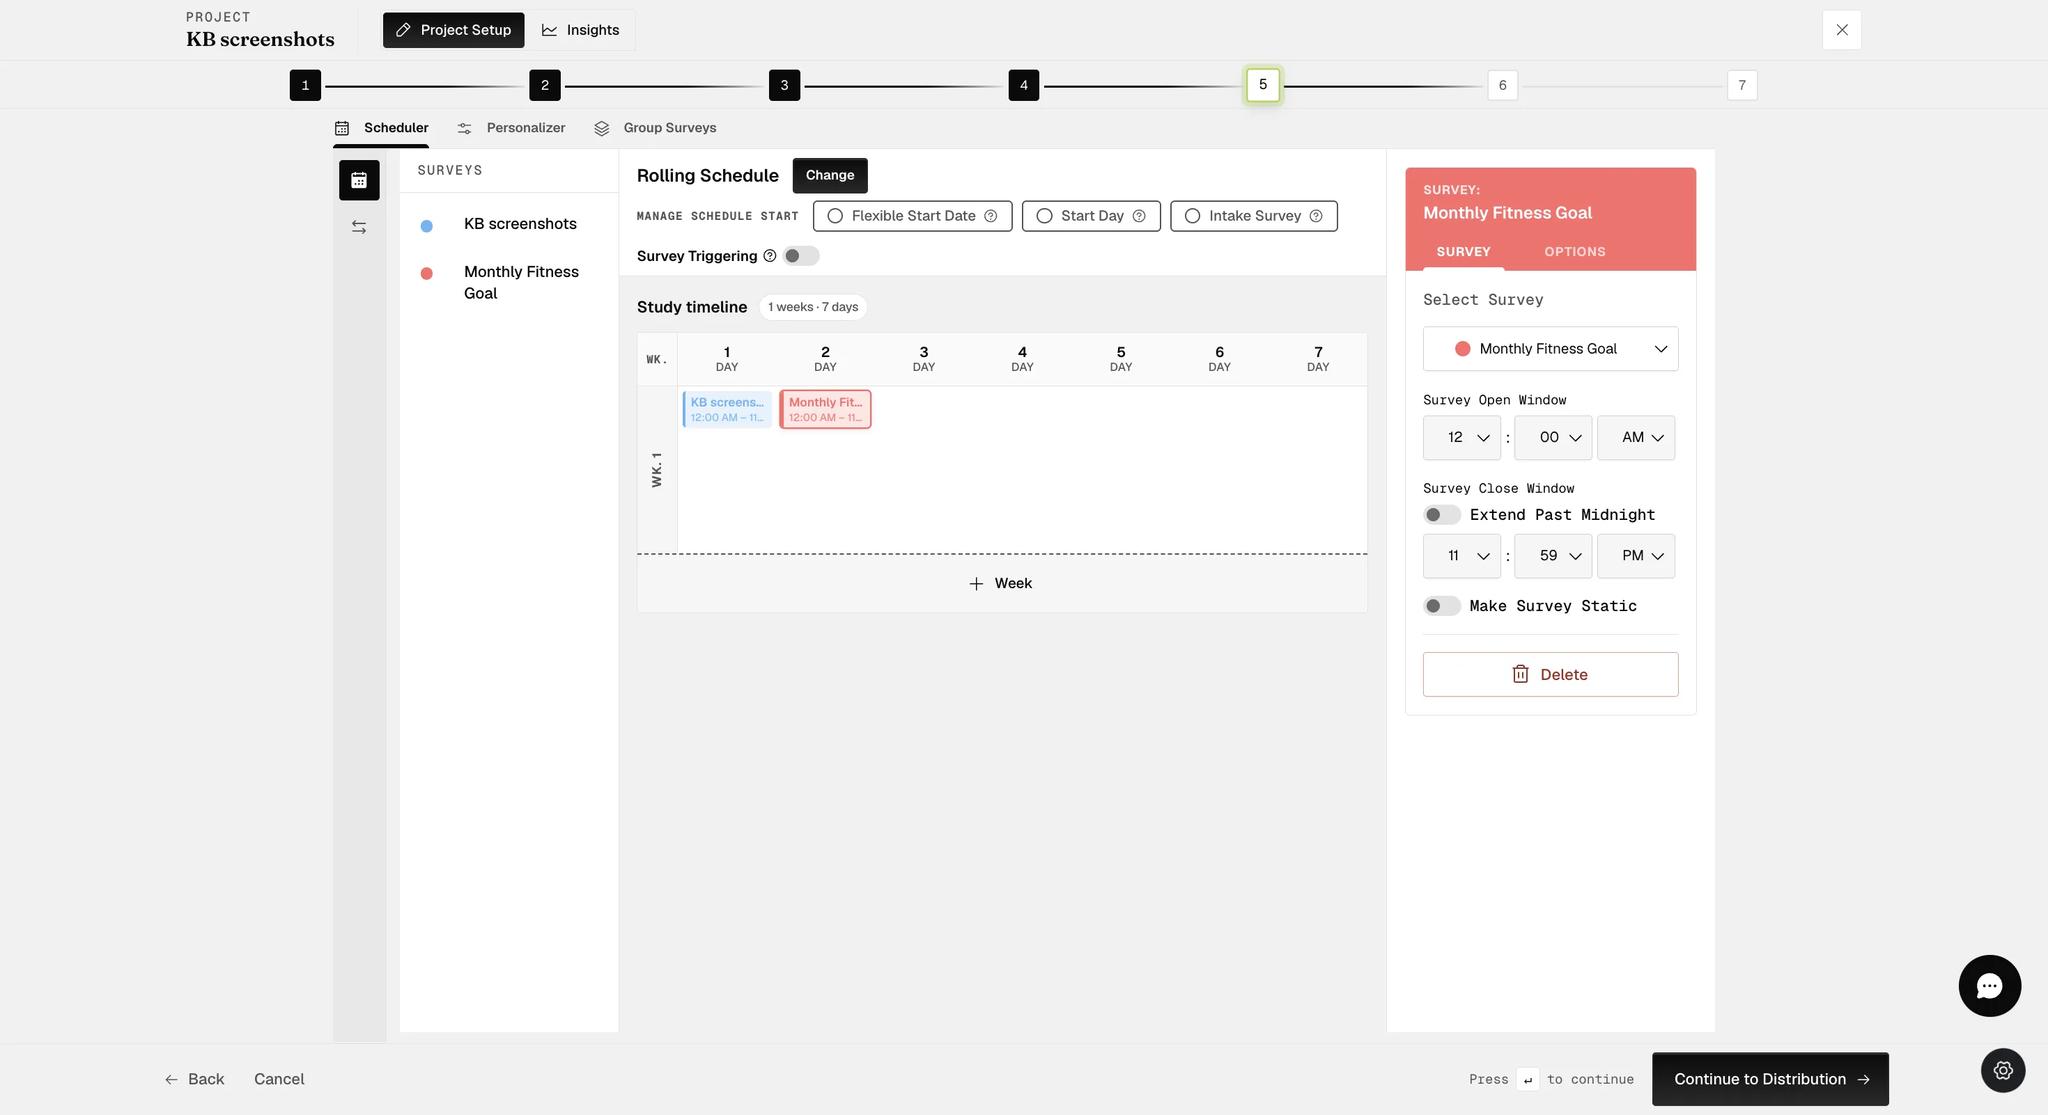Viewport: 2048px width, 1115px height.
Task: Jump to setup step 6
Action: point(1502,85)
